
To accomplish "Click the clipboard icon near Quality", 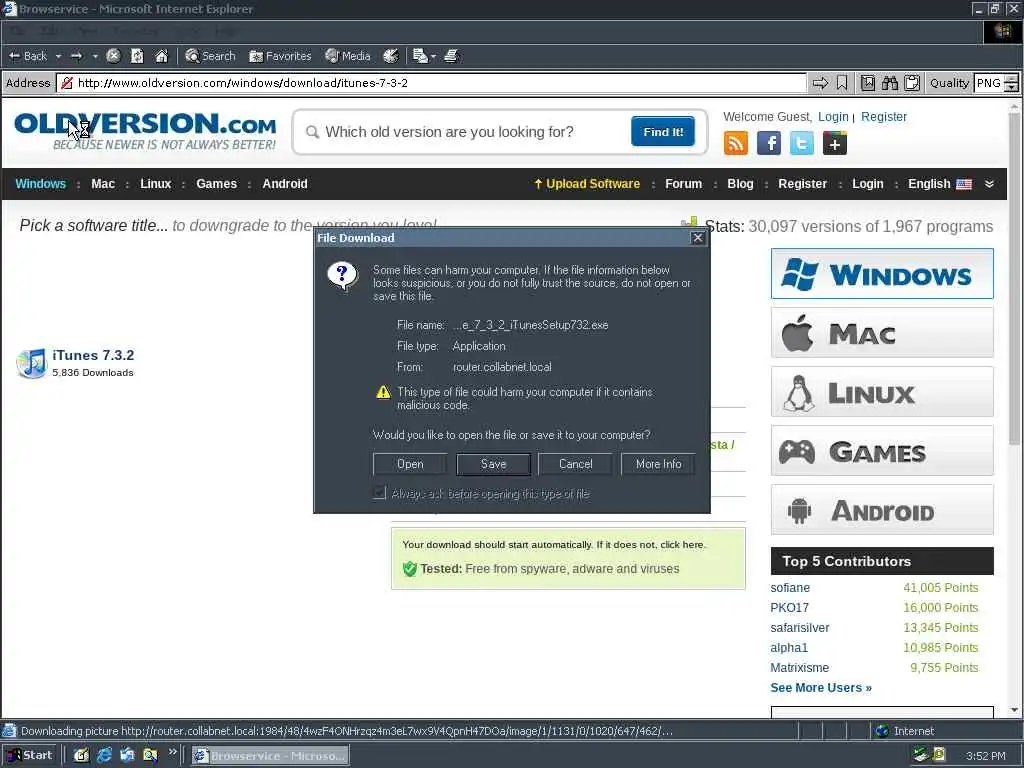I will coord(912,83).
